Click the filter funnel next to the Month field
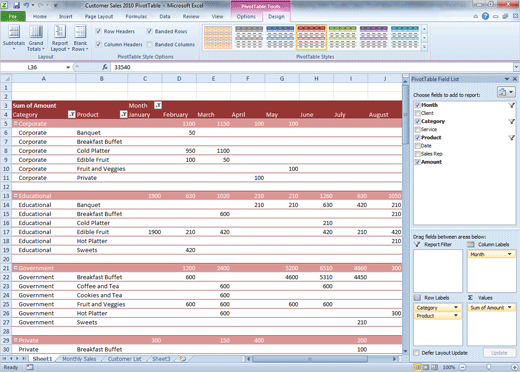The width and height of the screenshot is (520, 372). [511, 105]
